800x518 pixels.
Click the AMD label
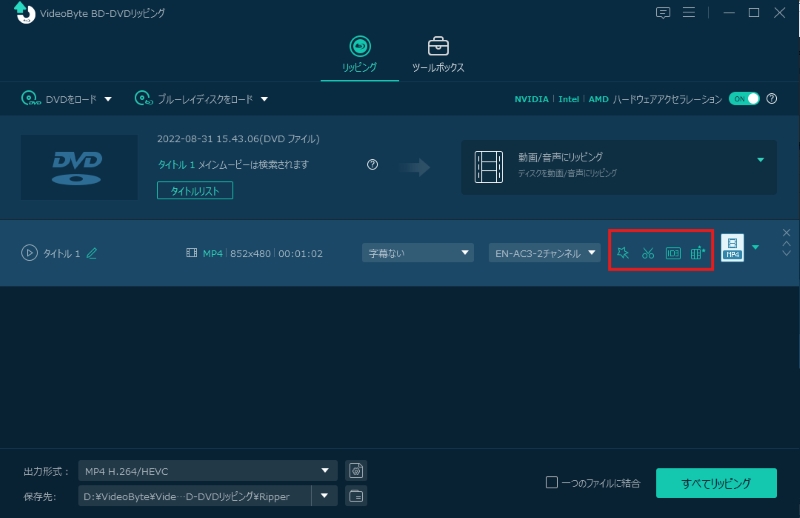598,99
